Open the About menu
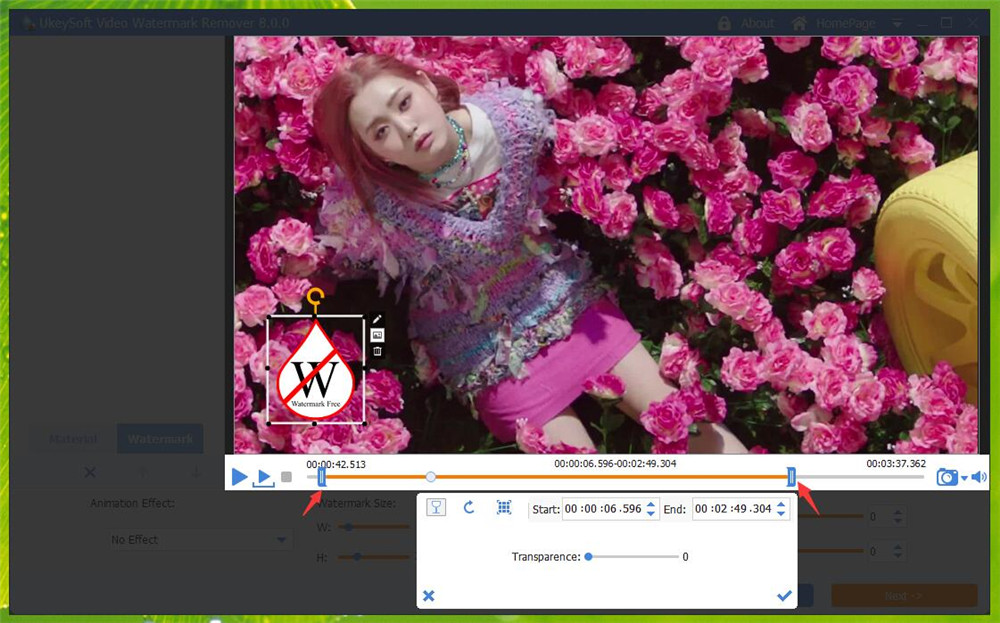 pos(757,22)
